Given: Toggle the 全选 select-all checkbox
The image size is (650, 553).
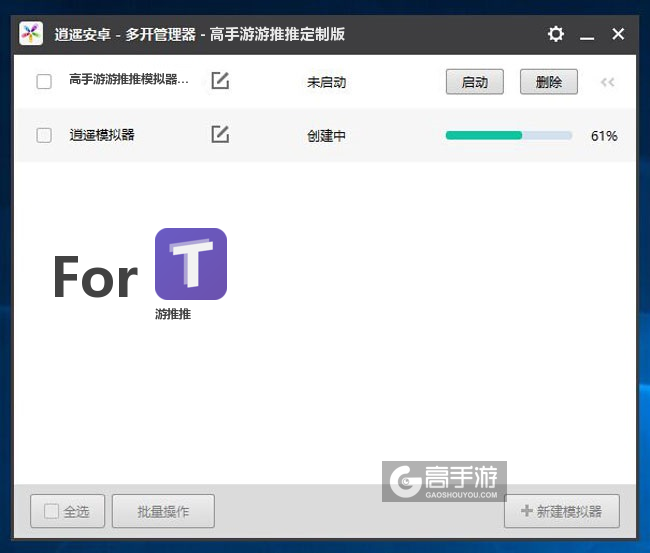Looking at the screenshot, I should [x=51, y=511].
